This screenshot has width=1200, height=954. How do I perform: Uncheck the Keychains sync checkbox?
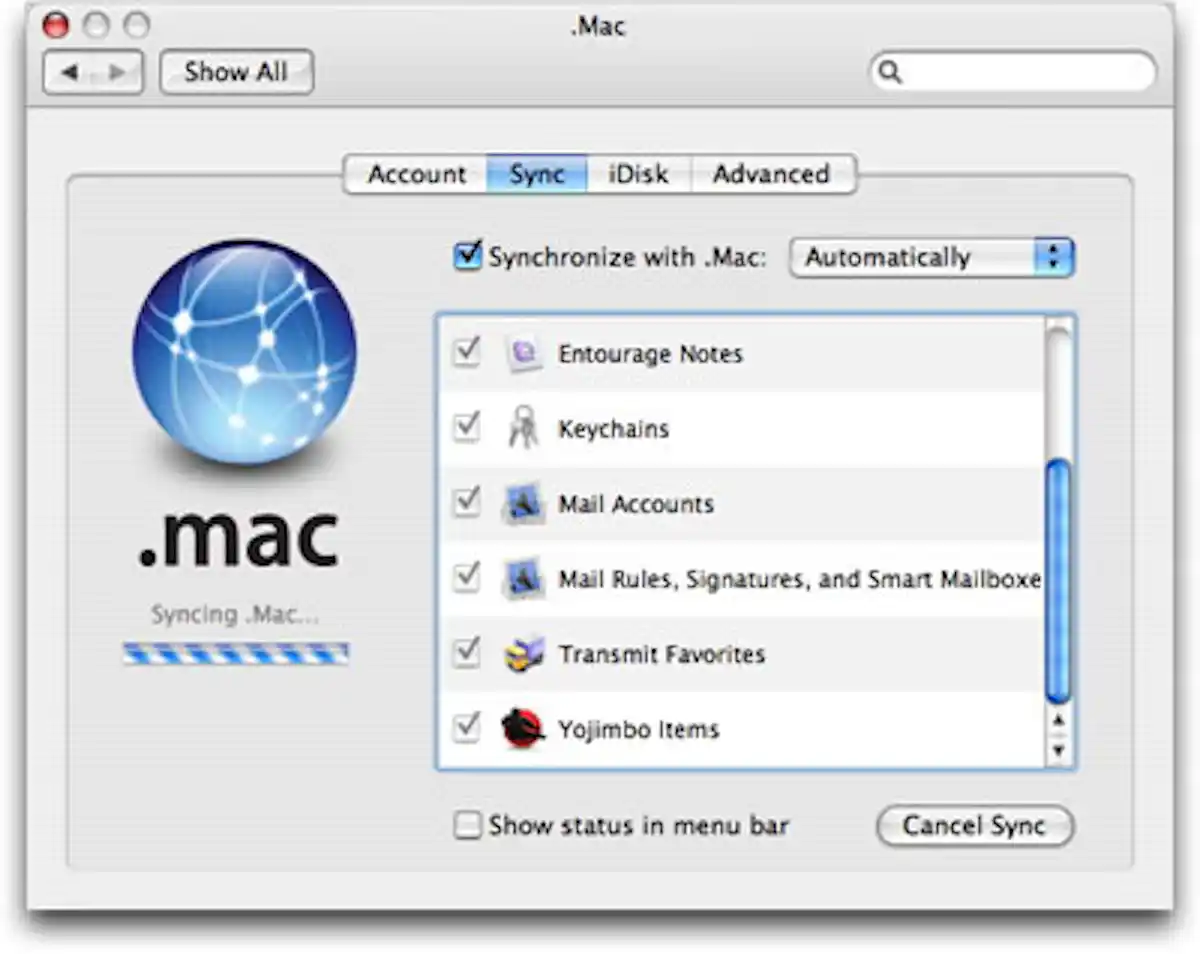coord(465,427)
